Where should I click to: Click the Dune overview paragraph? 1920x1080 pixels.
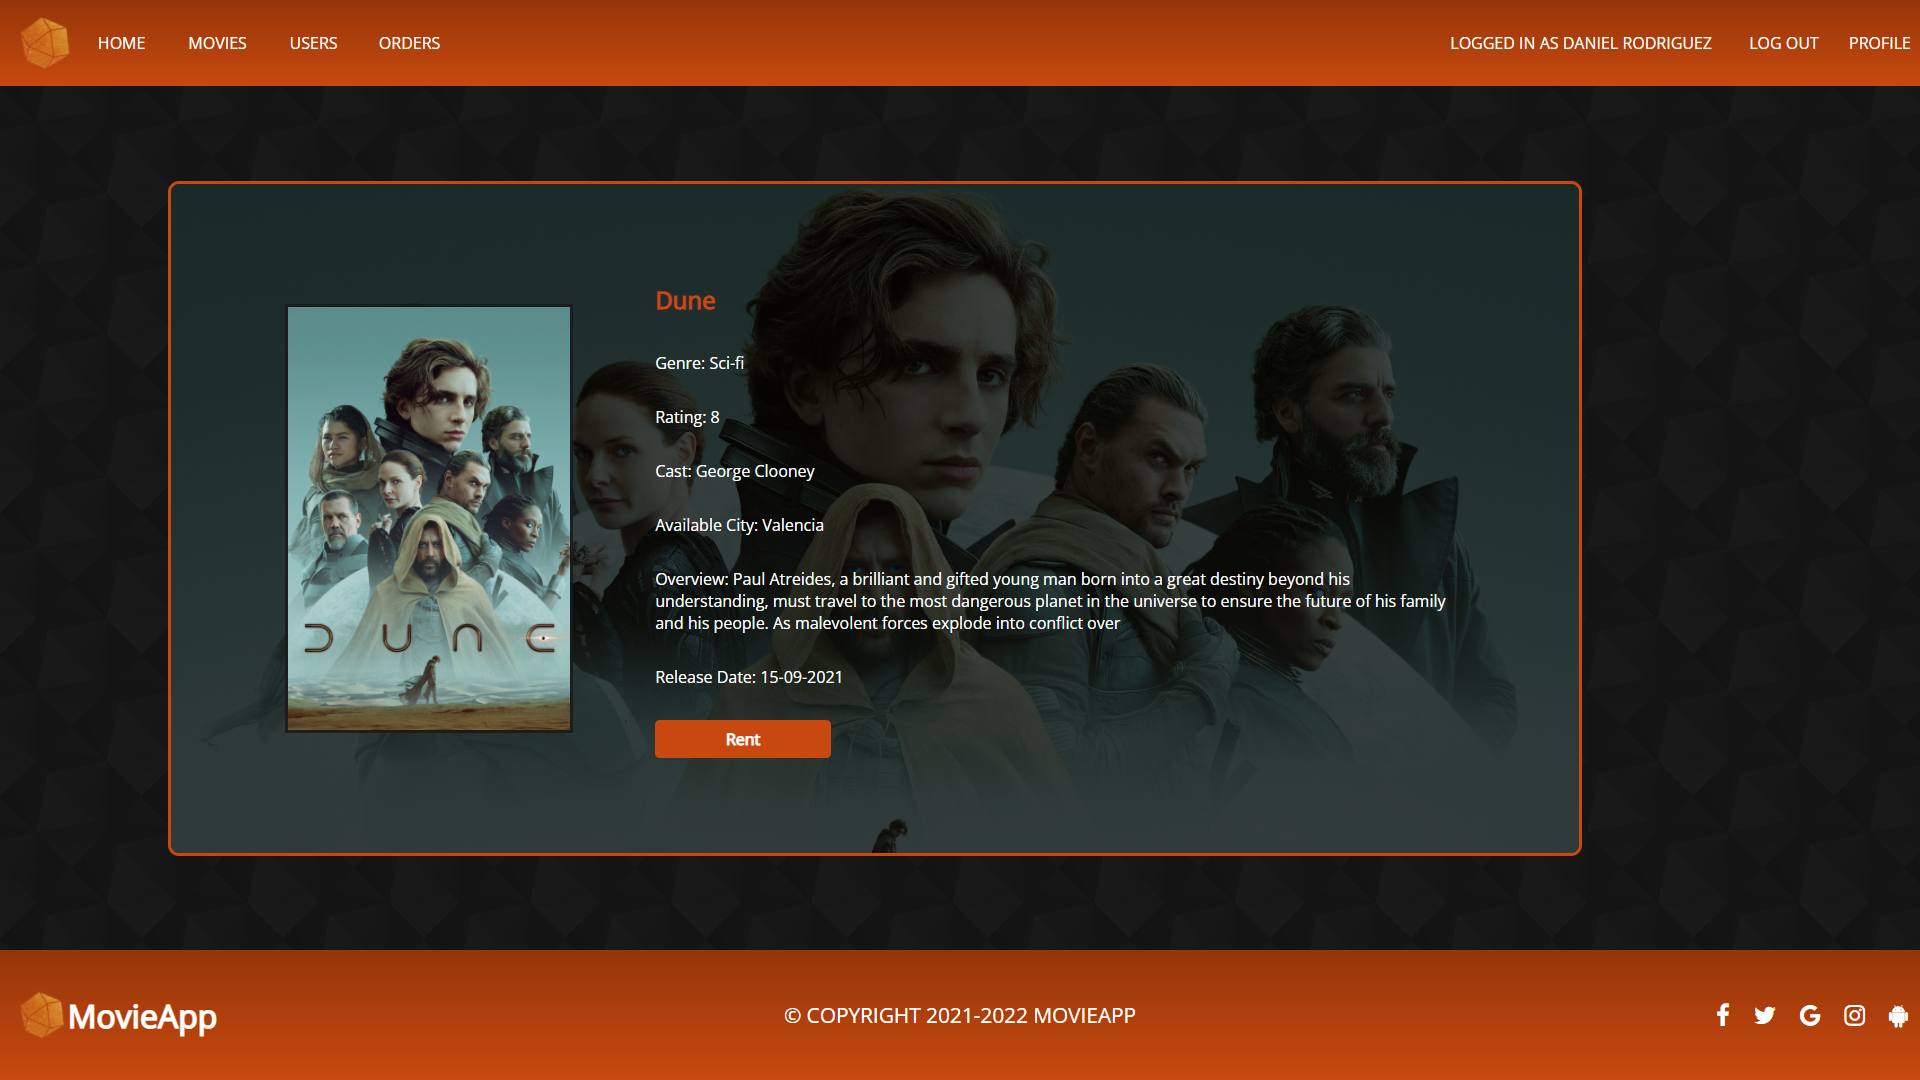(1050, 601)
